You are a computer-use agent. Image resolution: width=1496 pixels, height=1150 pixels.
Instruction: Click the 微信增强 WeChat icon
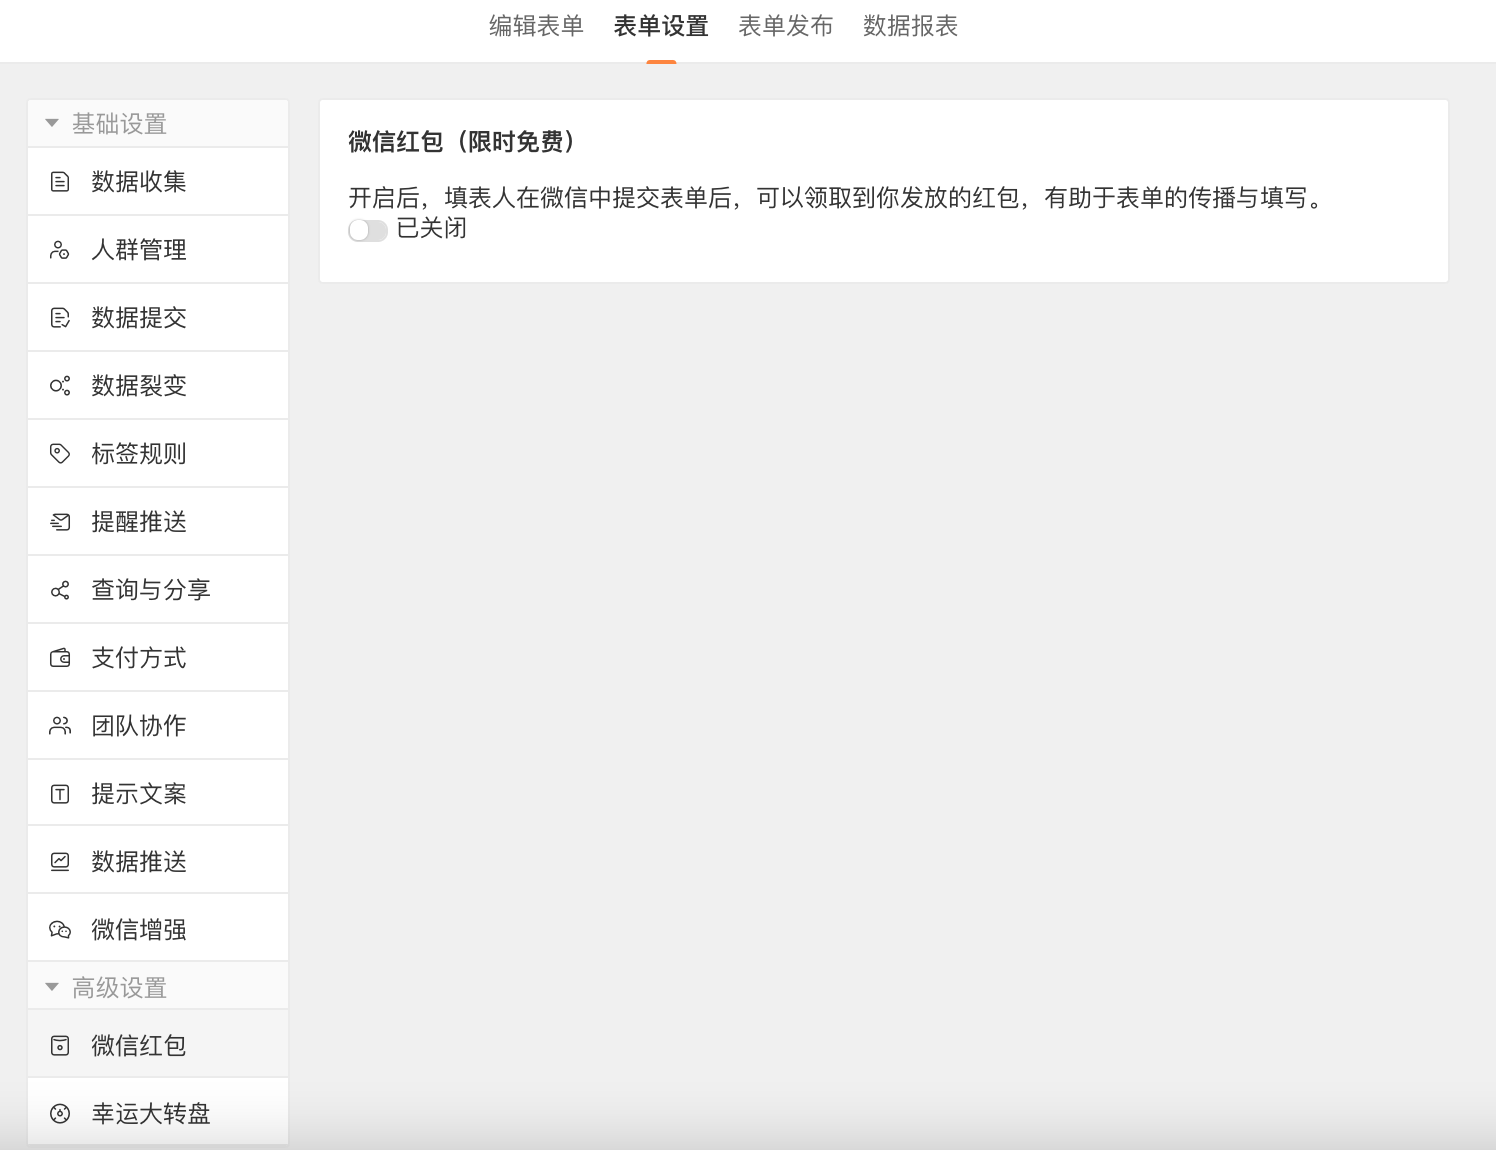[60, 930]
